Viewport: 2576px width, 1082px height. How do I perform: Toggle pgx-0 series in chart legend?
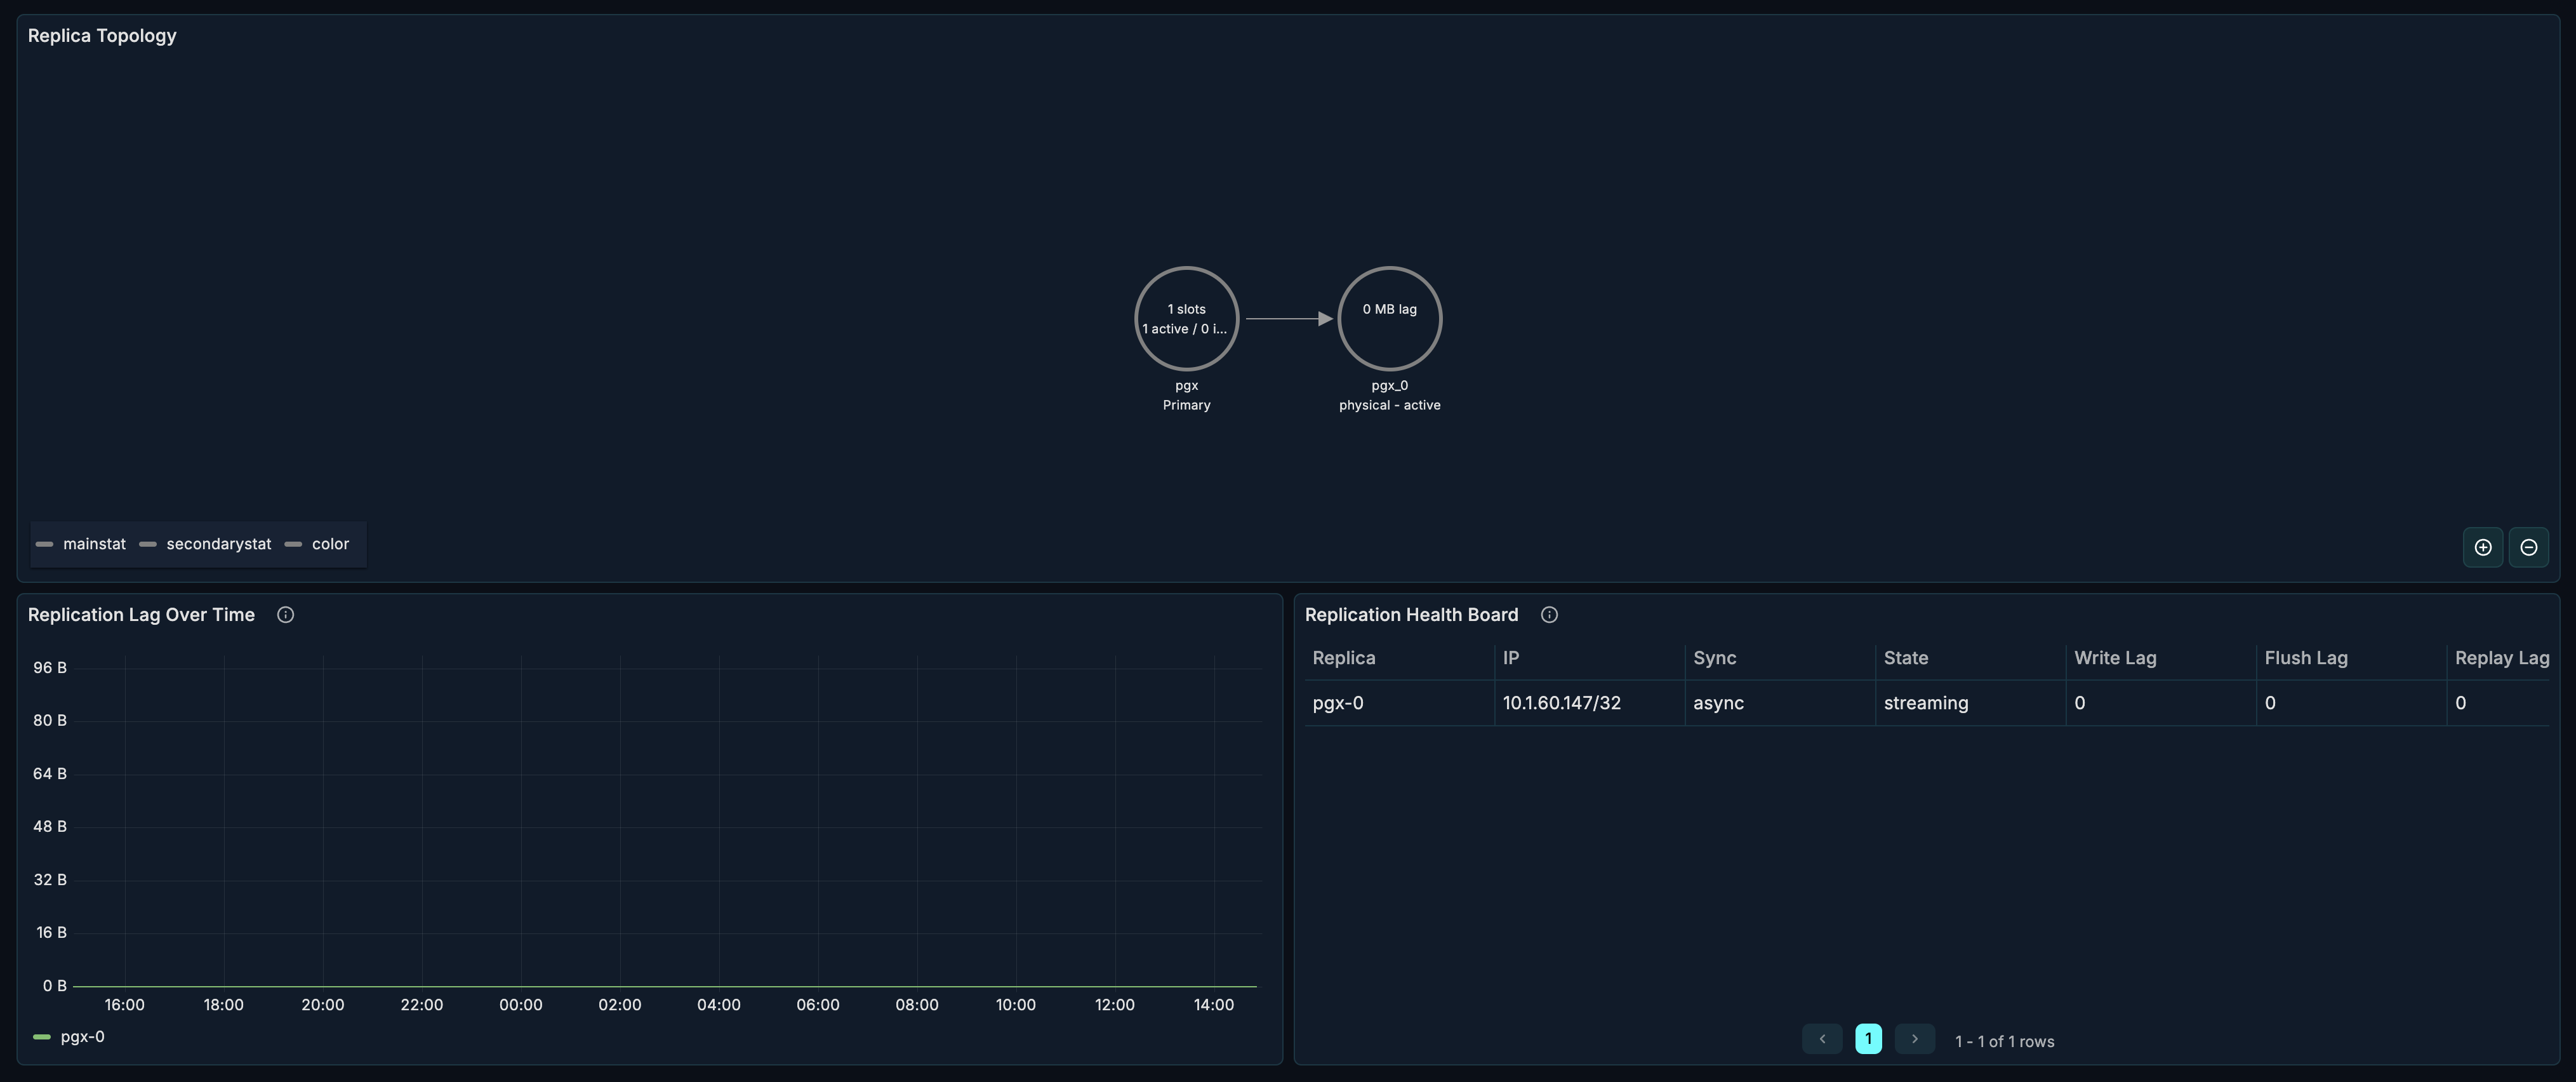click(x=82, y=1037)
